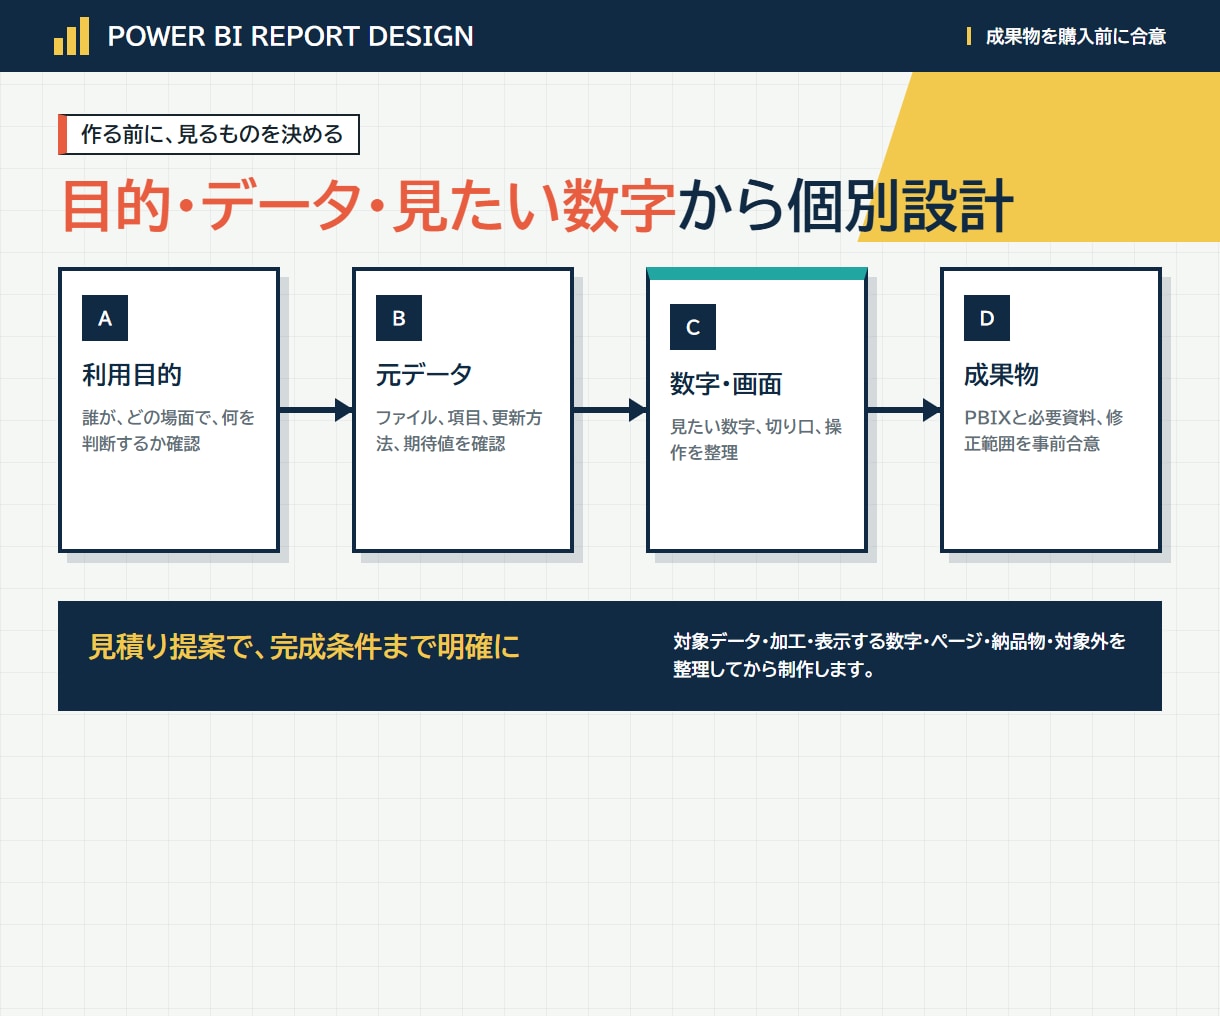Click the letter D badge
The width and height of the screenshot is (1220, 1016).
pos(987,318)
